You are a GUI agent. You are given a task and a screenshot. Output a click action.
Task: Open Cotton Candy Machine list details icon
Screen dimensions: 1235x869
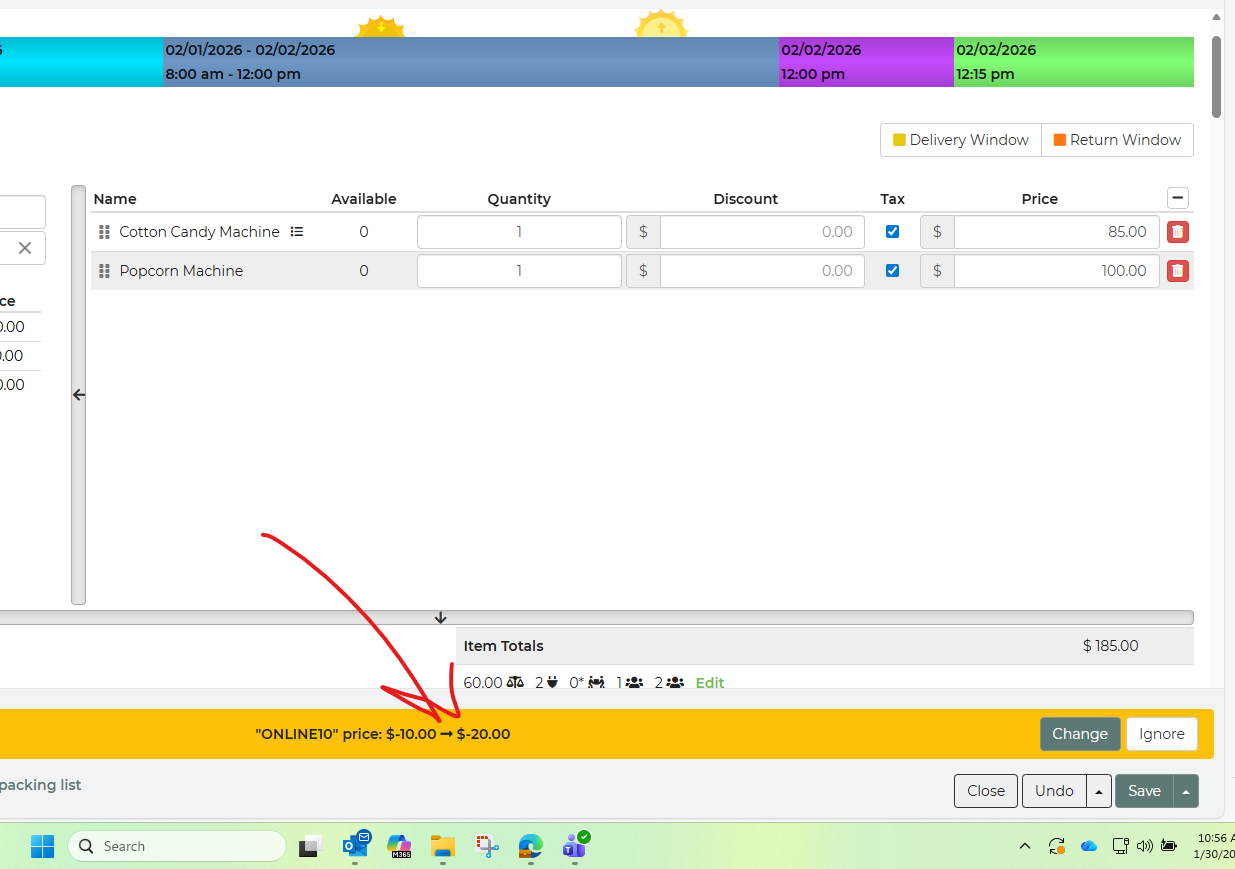click(296, 232)
